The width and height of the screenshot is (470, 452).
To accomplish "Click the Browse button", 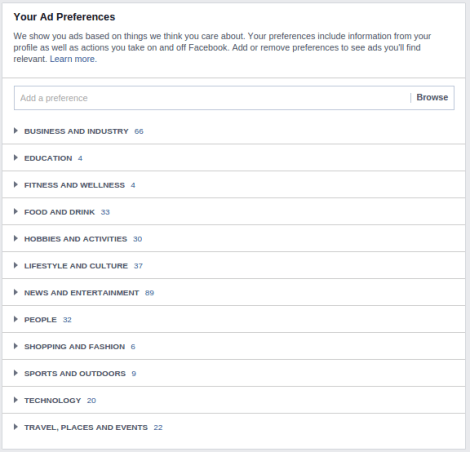I will [432, 97].
